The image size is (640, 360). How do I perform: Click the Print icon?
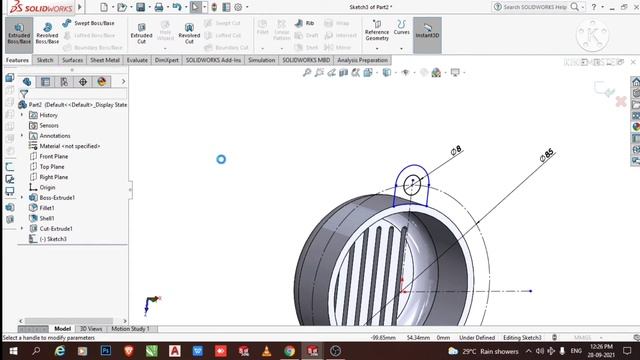click(159, 7)
